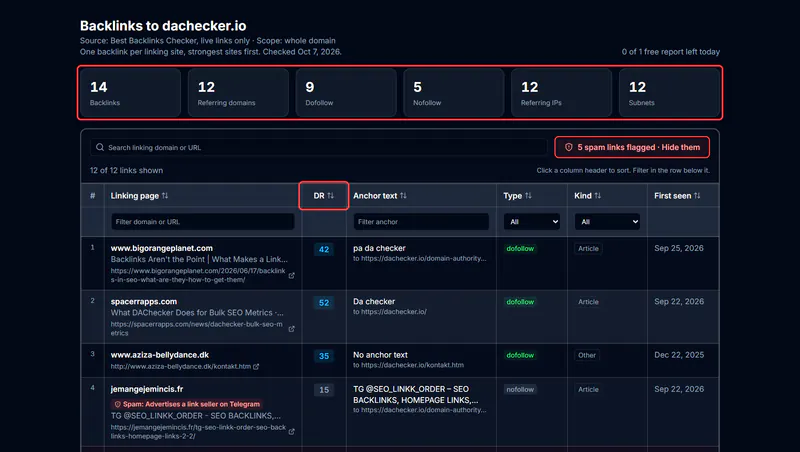Open www.aziza-bellydance.dk domain link
This screenshot has width=800, height=452.
coord(160,355)
